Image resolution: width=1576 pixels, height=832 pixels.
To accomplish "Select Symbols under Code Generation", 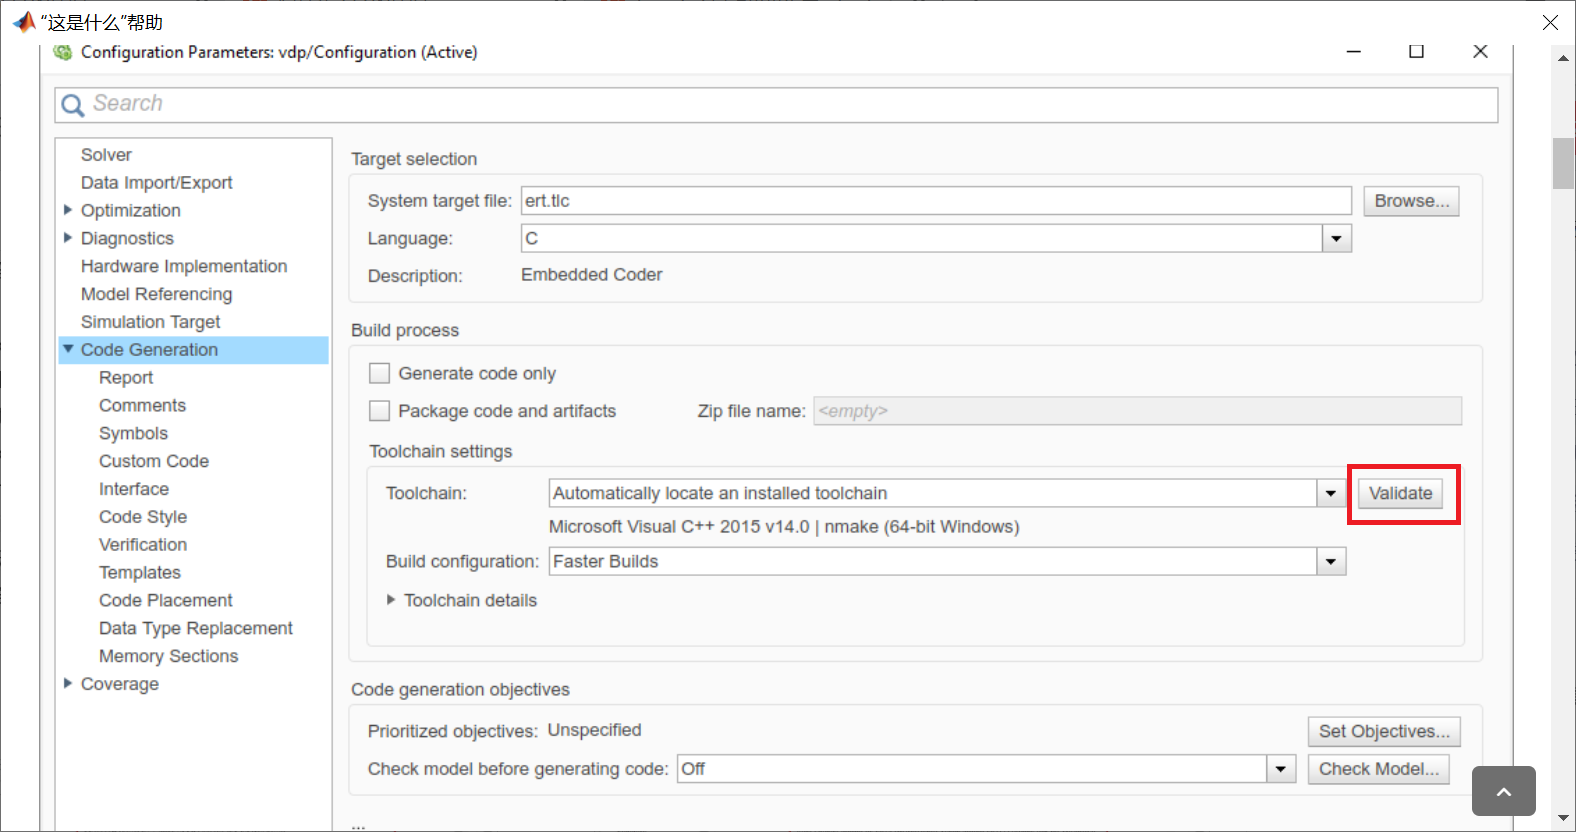I will (133, 433).
